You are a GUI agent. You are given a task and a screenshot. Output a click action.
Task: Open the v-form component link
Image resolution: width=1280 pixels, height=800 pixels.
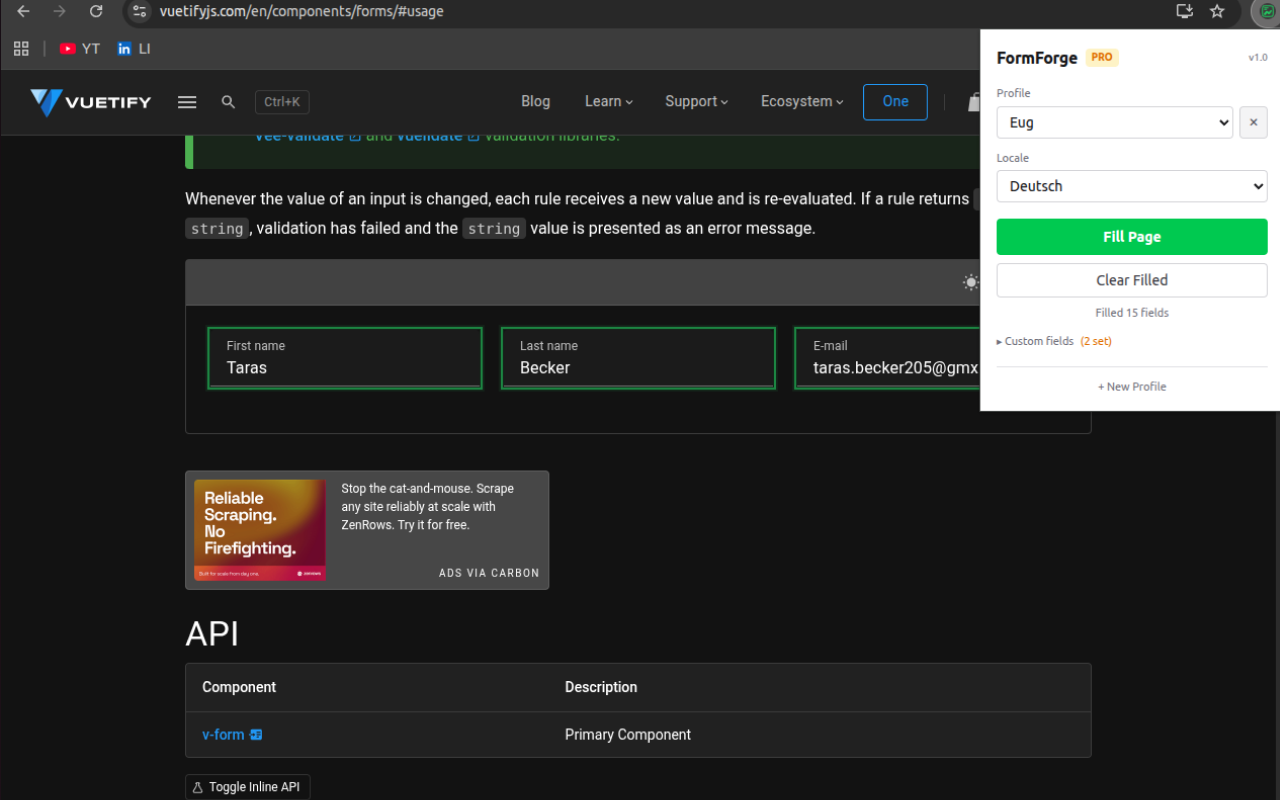point(222,734)
